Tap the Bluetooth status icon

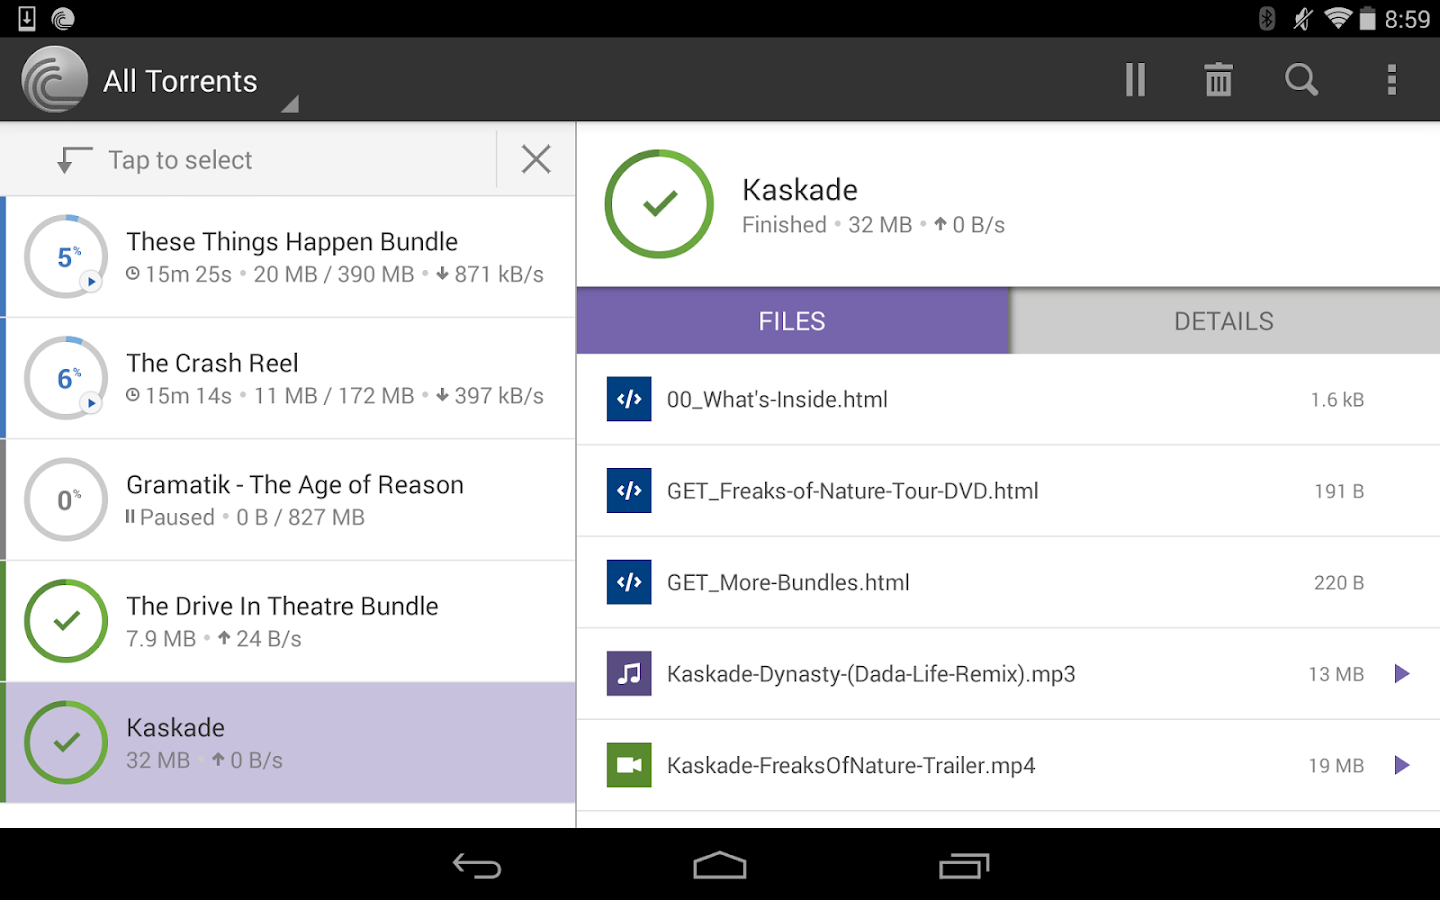(x=1267, y=18)
